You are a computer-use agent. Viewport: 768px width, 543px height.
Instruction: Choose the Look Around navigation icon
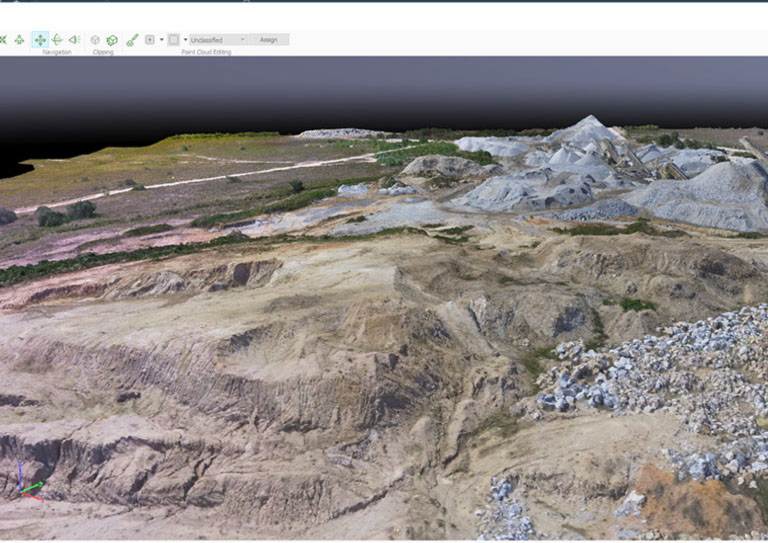click(74, 40)
